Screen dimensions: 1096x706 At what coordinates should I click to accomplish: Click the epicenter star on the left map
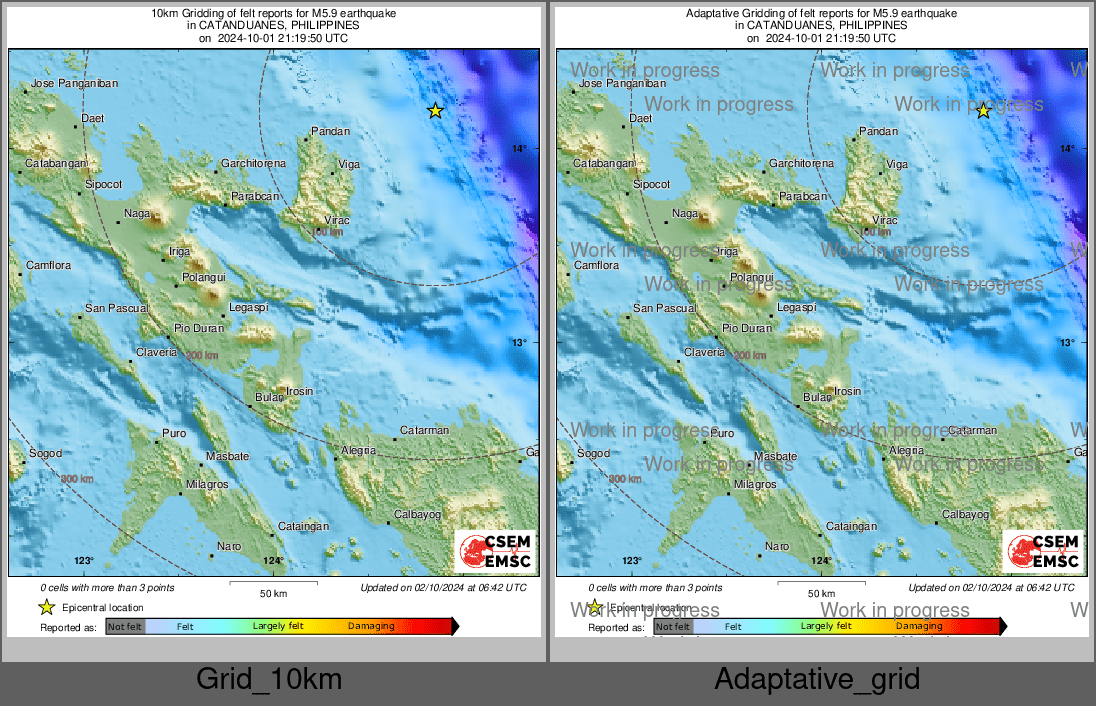pos(435,111)
